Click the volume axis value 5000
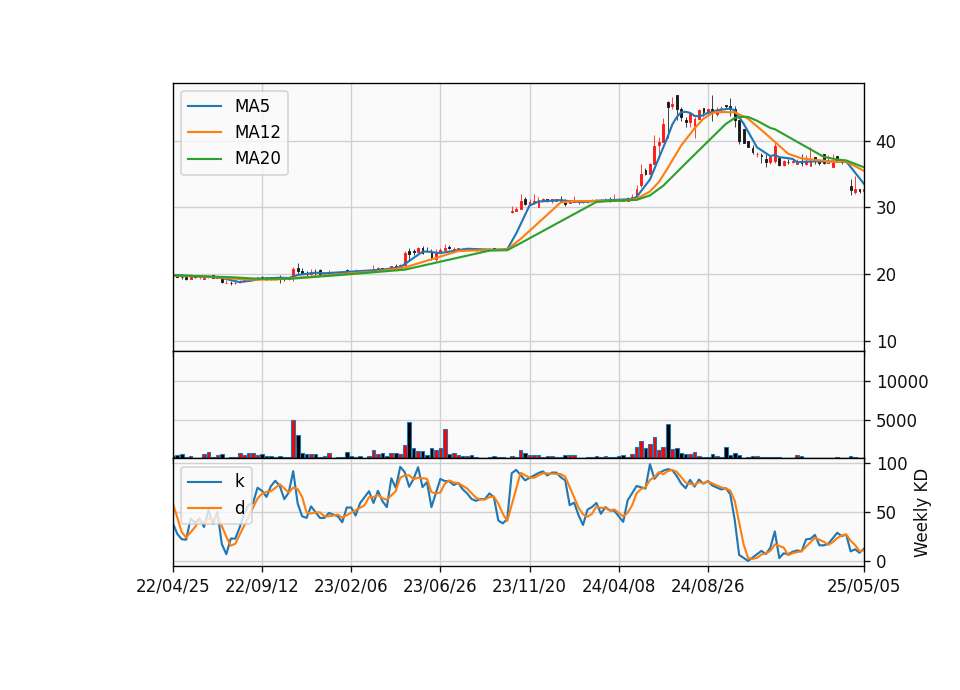The height and width of the screenshot is (690, 960). click(896, 421)
